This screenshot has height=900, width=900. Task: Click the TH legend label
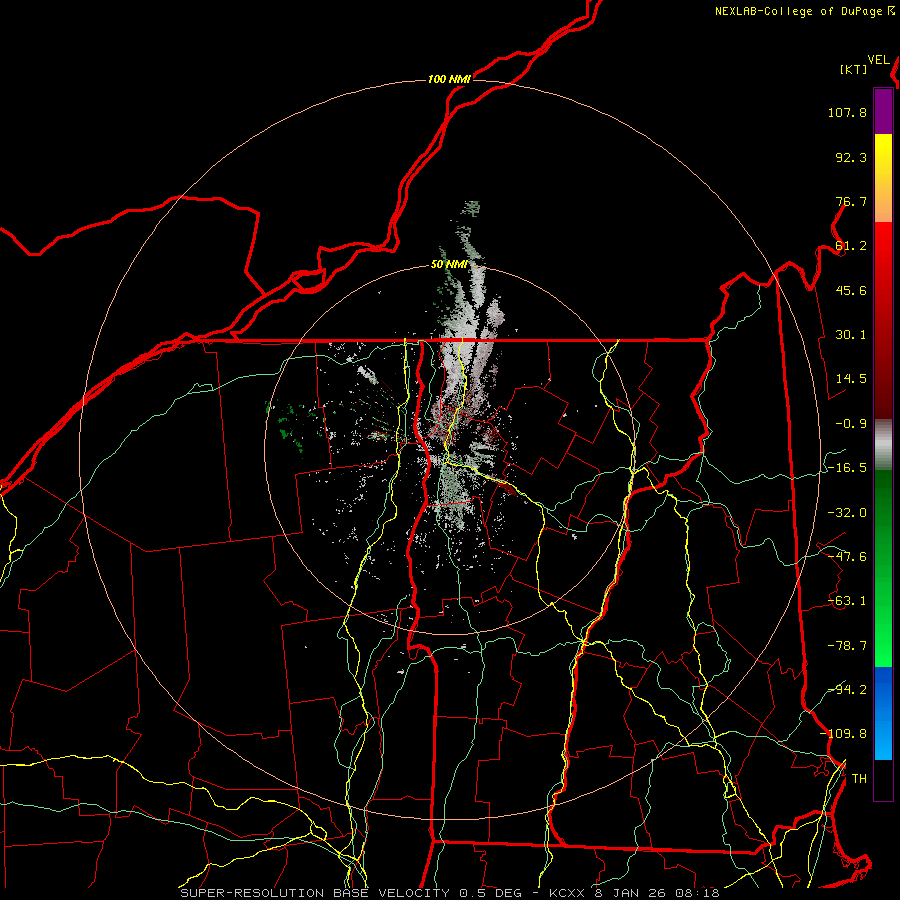[x=859, y=779]
